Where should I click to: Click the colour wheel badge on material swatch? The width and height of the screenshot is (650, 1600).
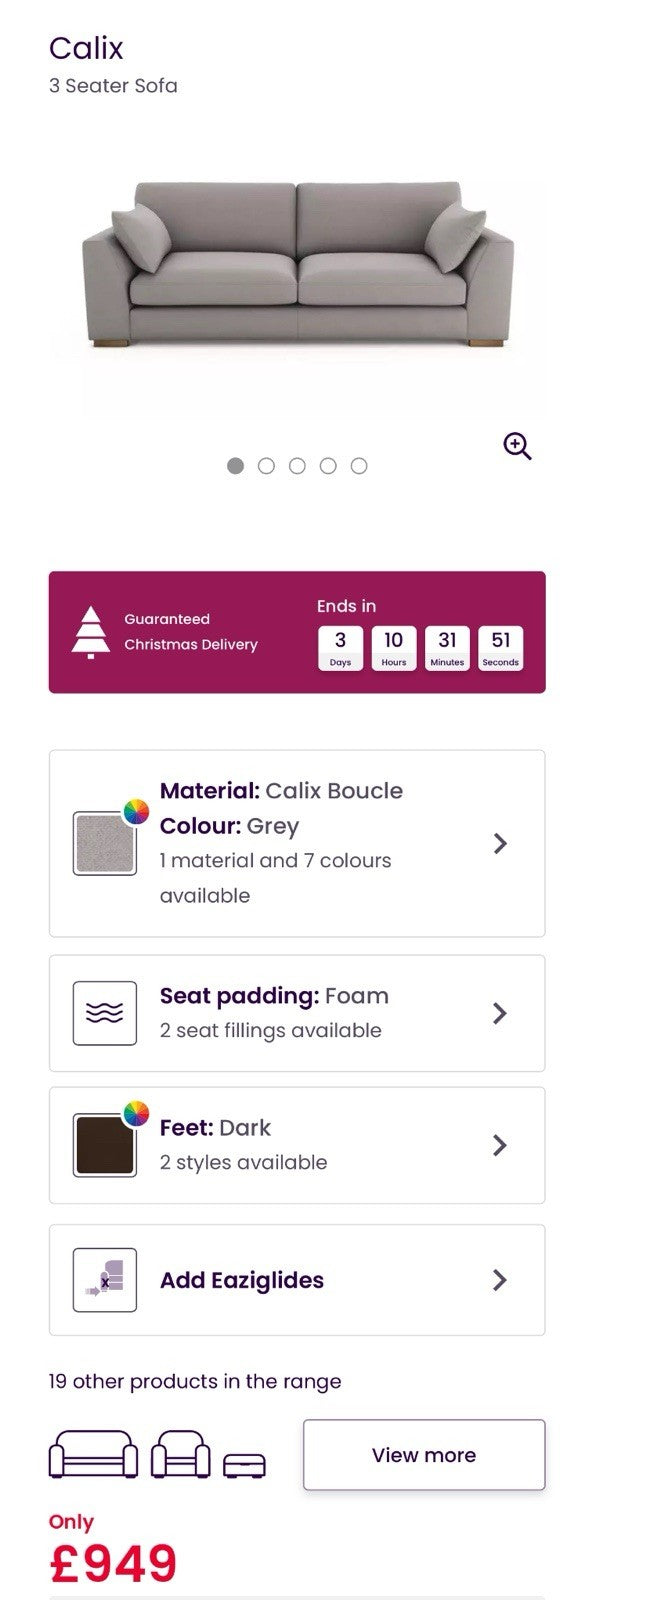(x=136, y=811)
